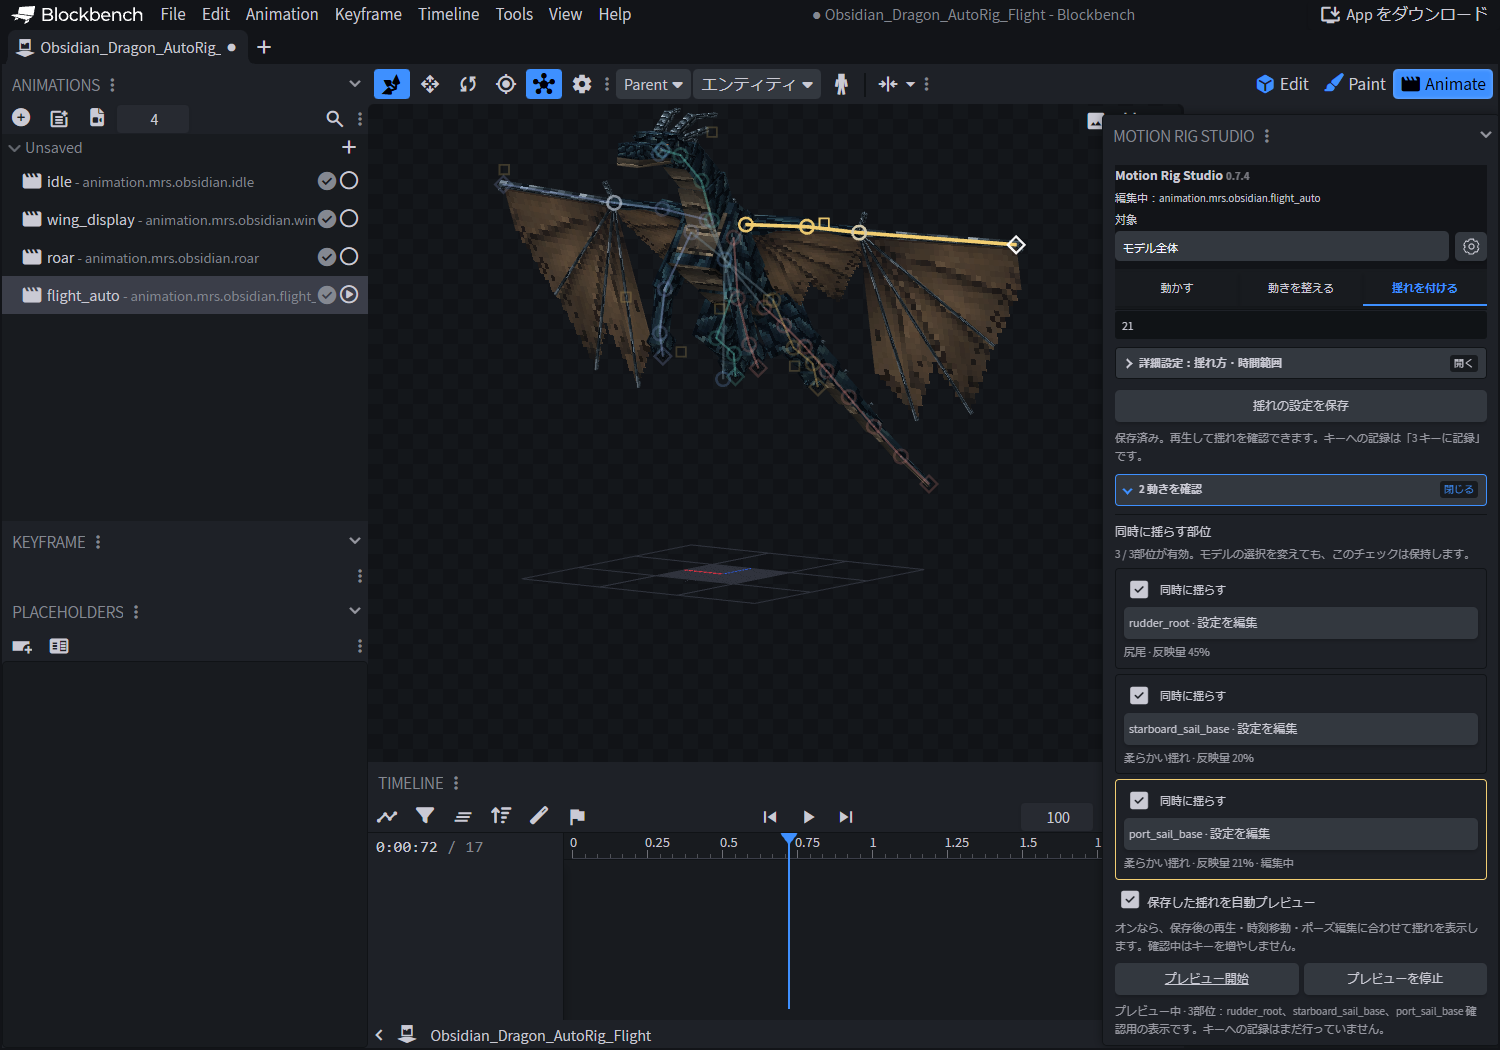The height and width of the screenshot is (1050, 1500).
Task: Open the Parent dropdown
Action: [x=653, y=84]
